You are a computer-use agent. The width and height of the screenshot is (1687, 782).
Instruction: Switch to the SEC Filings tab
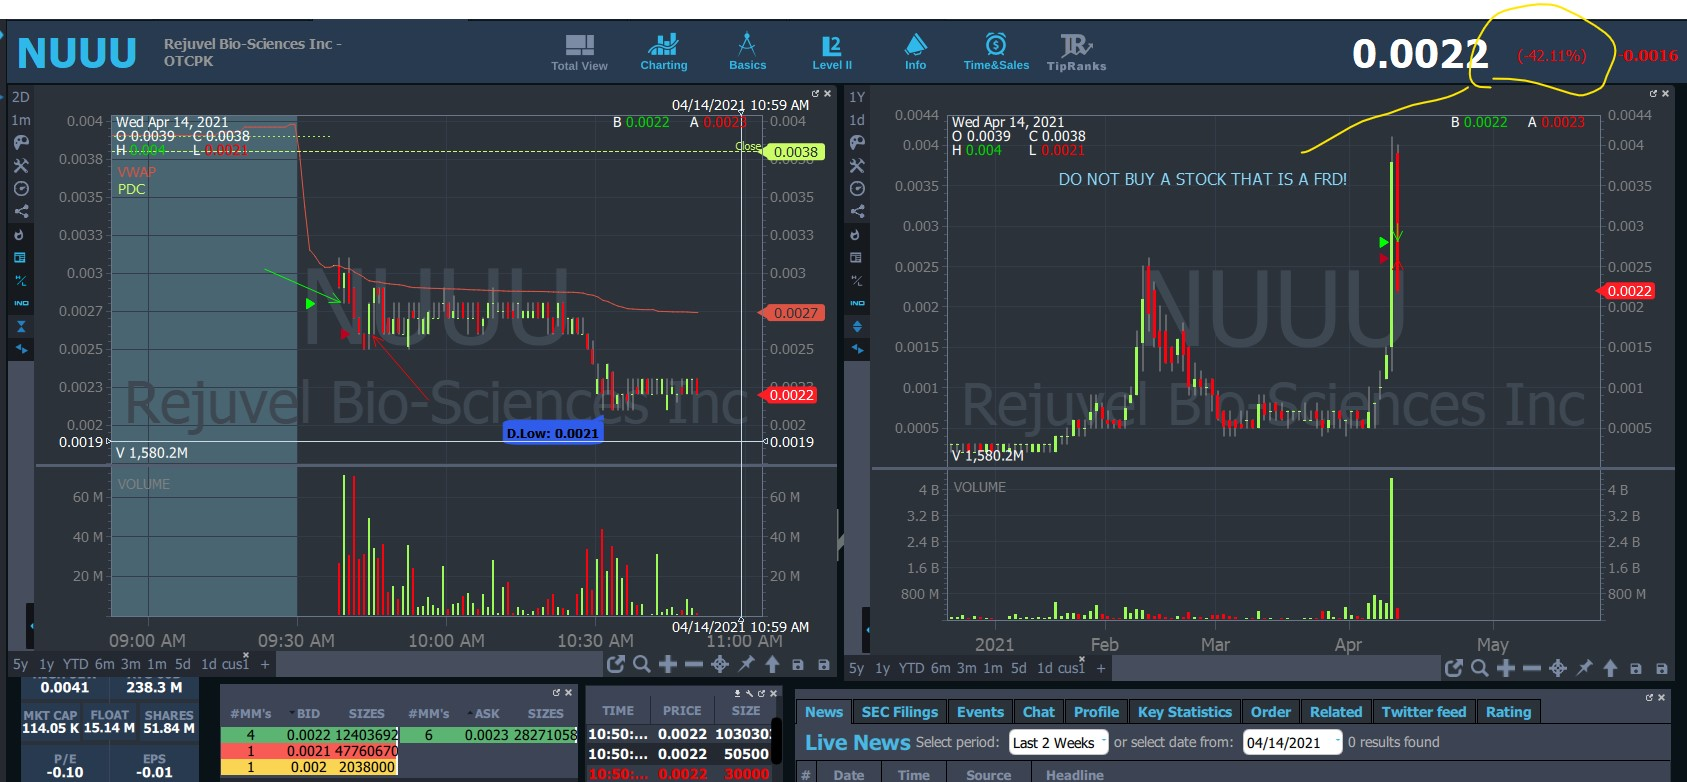tap(900, 712)
